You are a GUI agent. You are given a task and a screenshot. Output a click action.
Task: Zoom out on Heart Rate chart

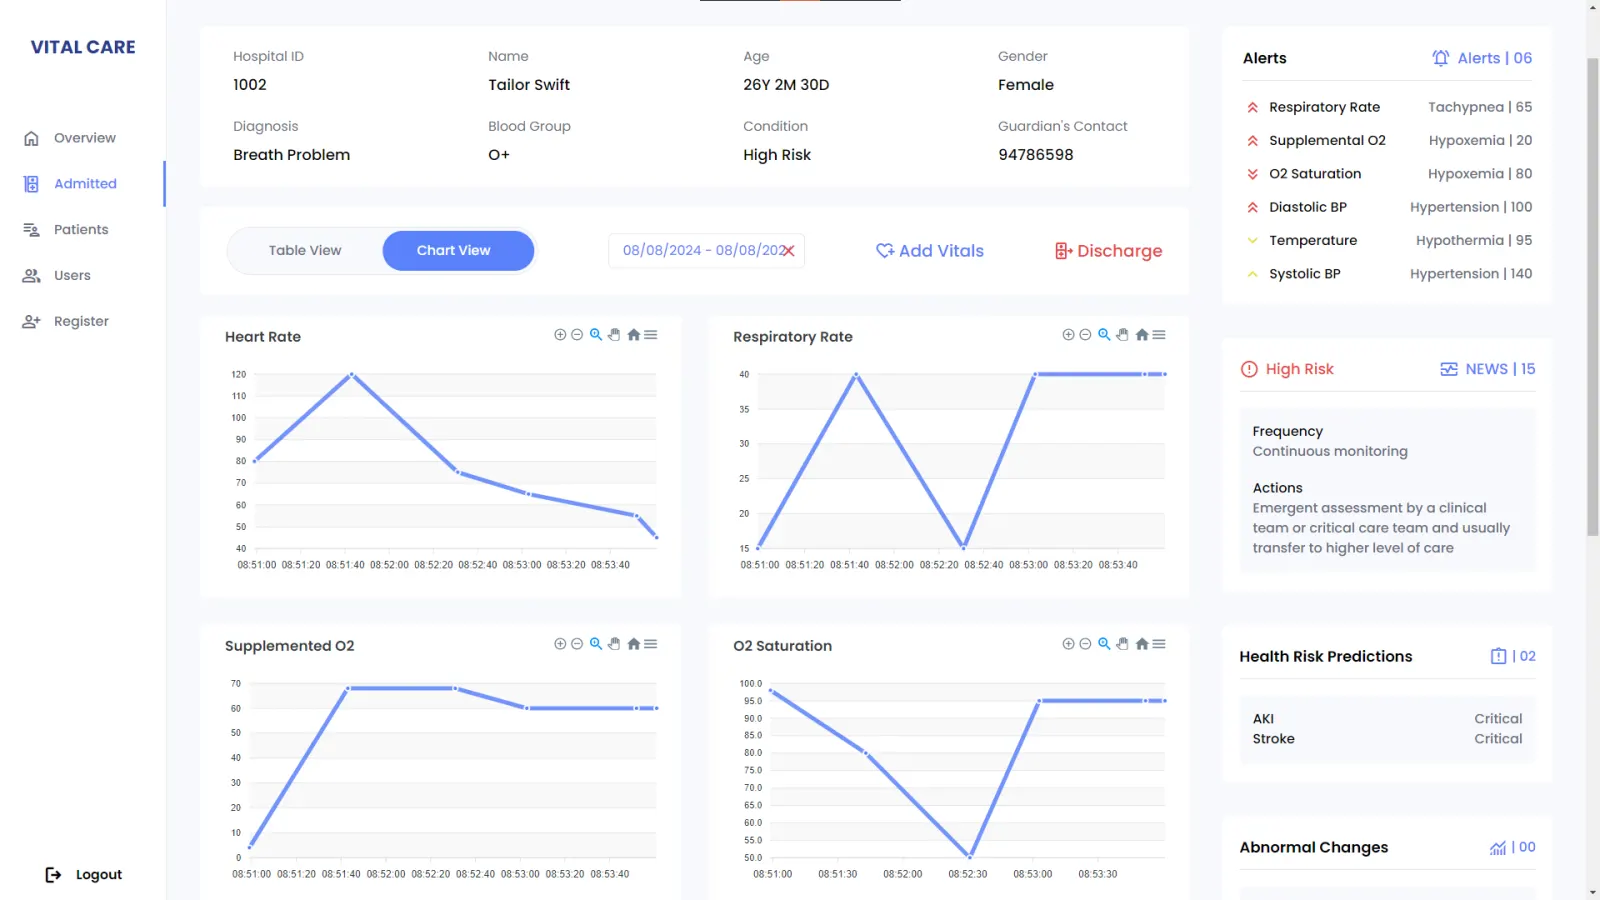coord(577,335)
